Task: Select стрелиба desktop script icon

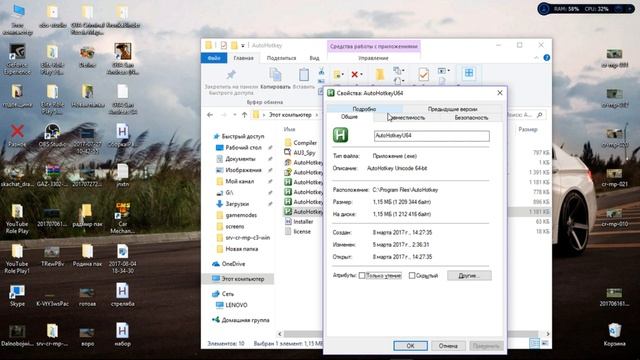Action: tap(122, 295)
